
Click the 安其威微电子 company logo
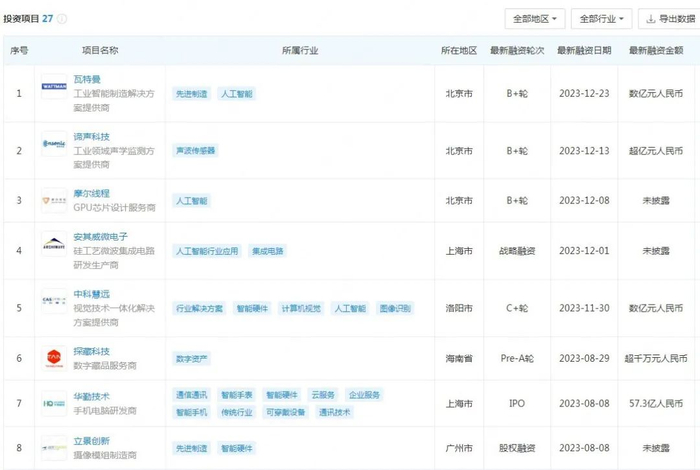[x=54, y=243]
